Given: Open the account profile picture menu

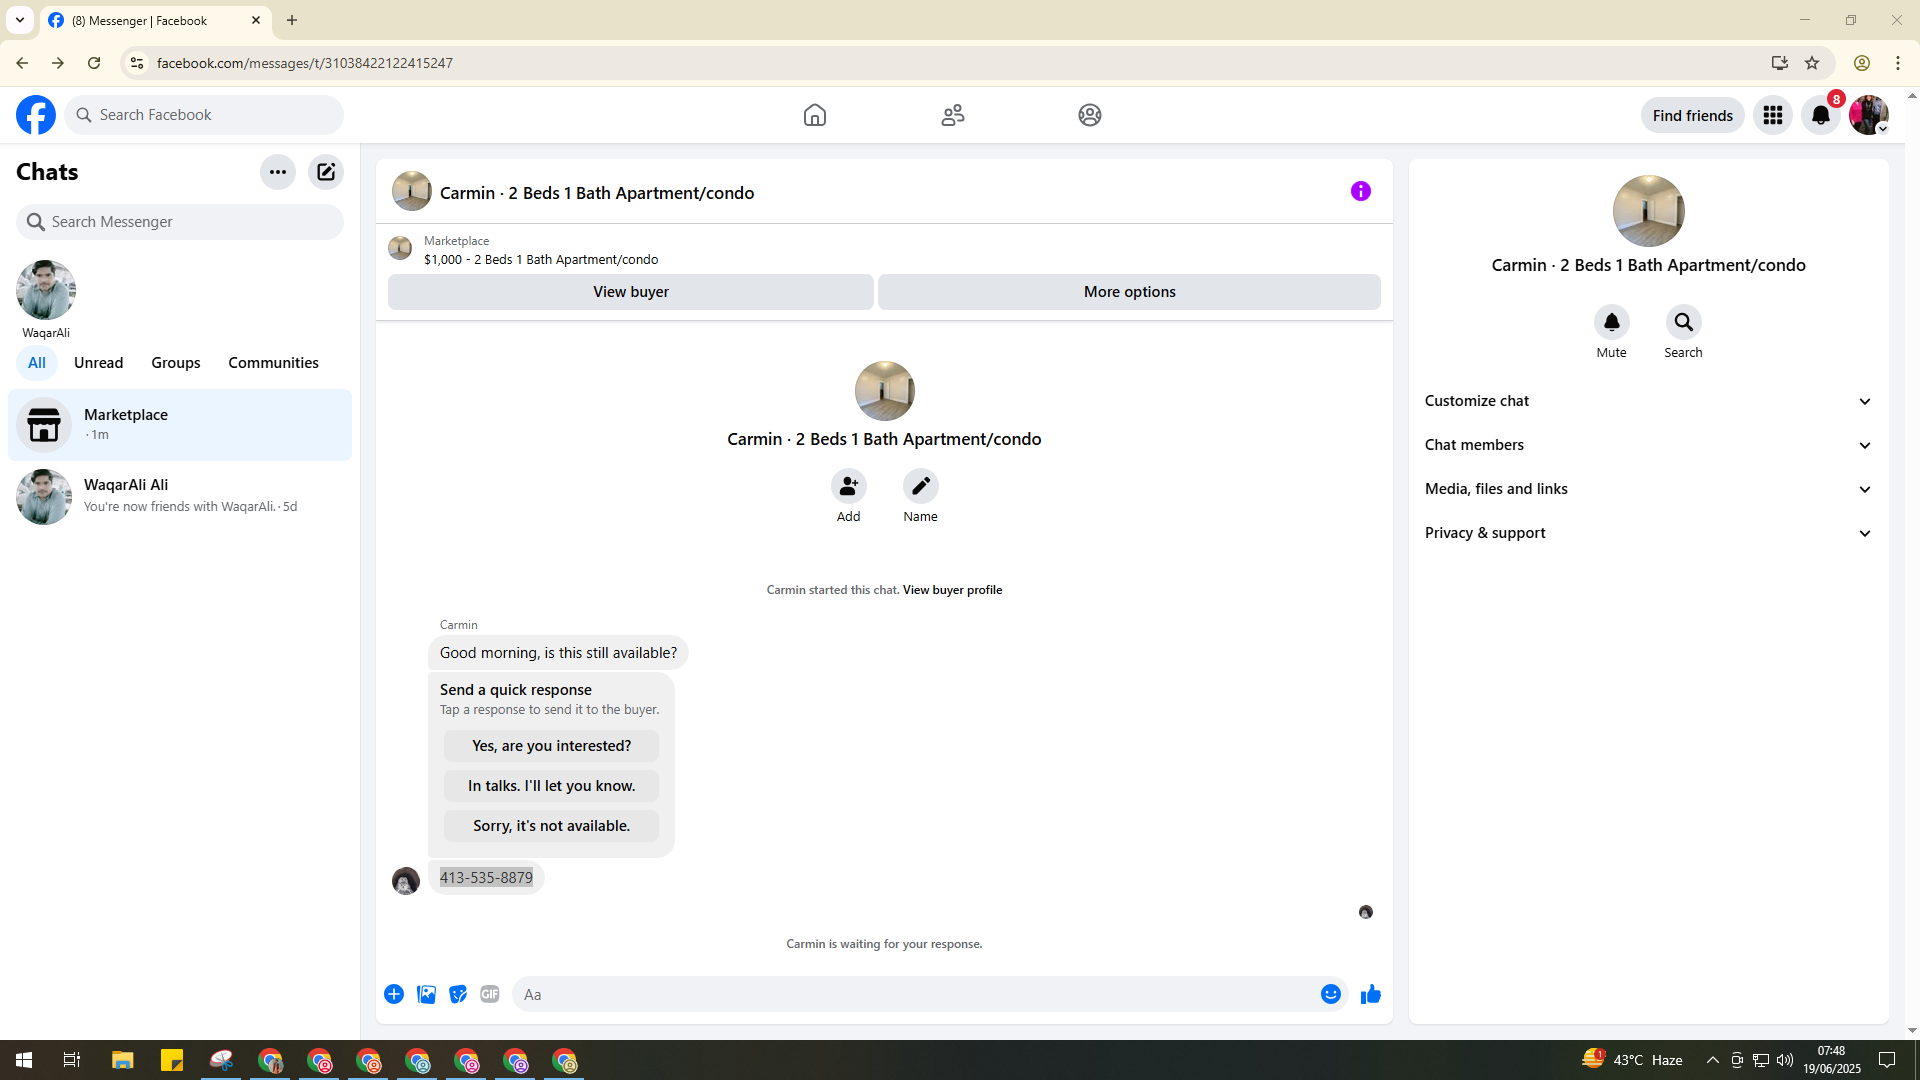Looking at the screenshot, I should coord(1869,115).
